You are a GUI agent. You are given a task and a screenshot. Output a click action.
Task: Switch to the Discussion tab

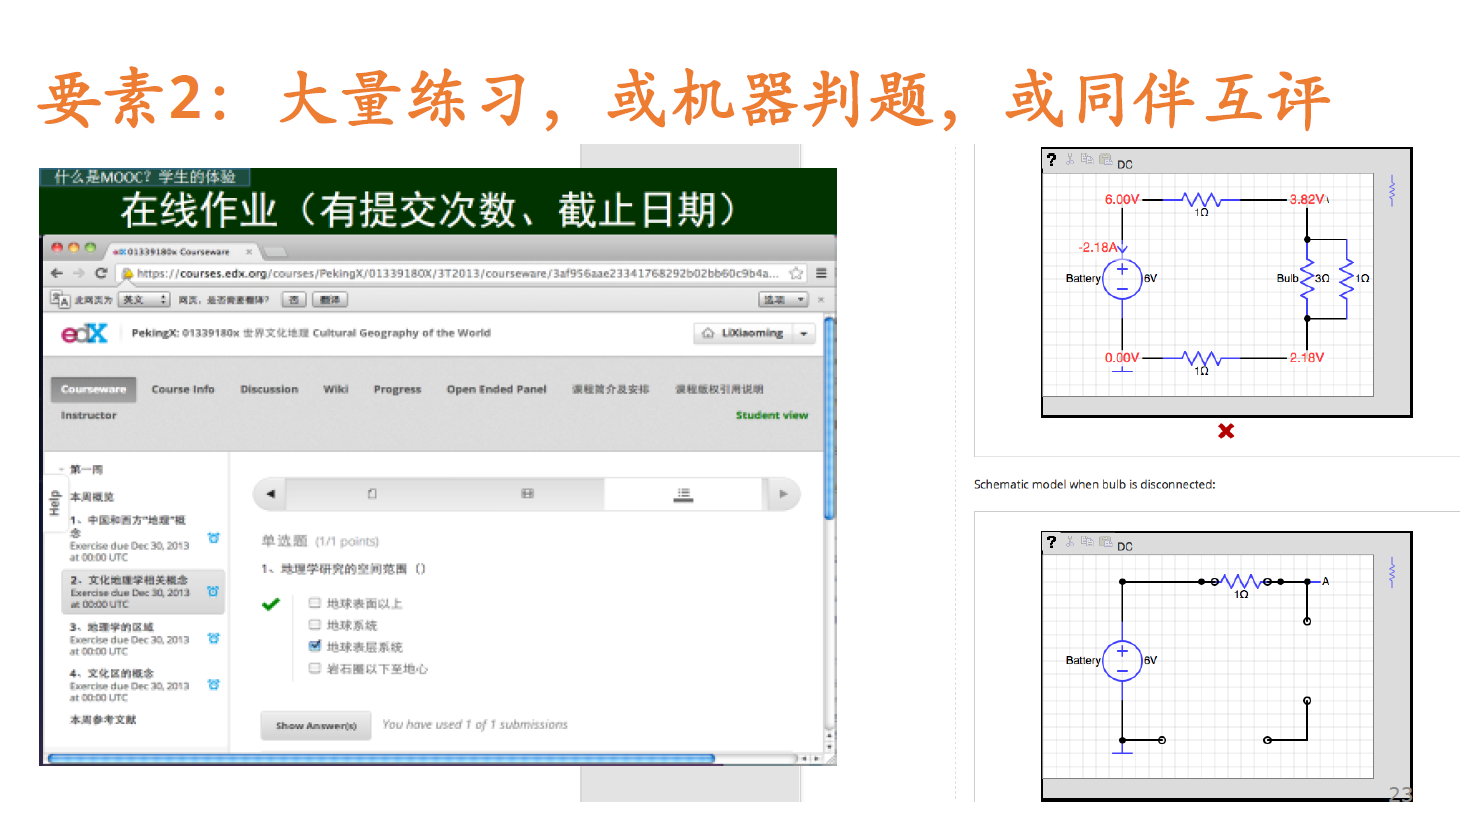pos(269,389)
